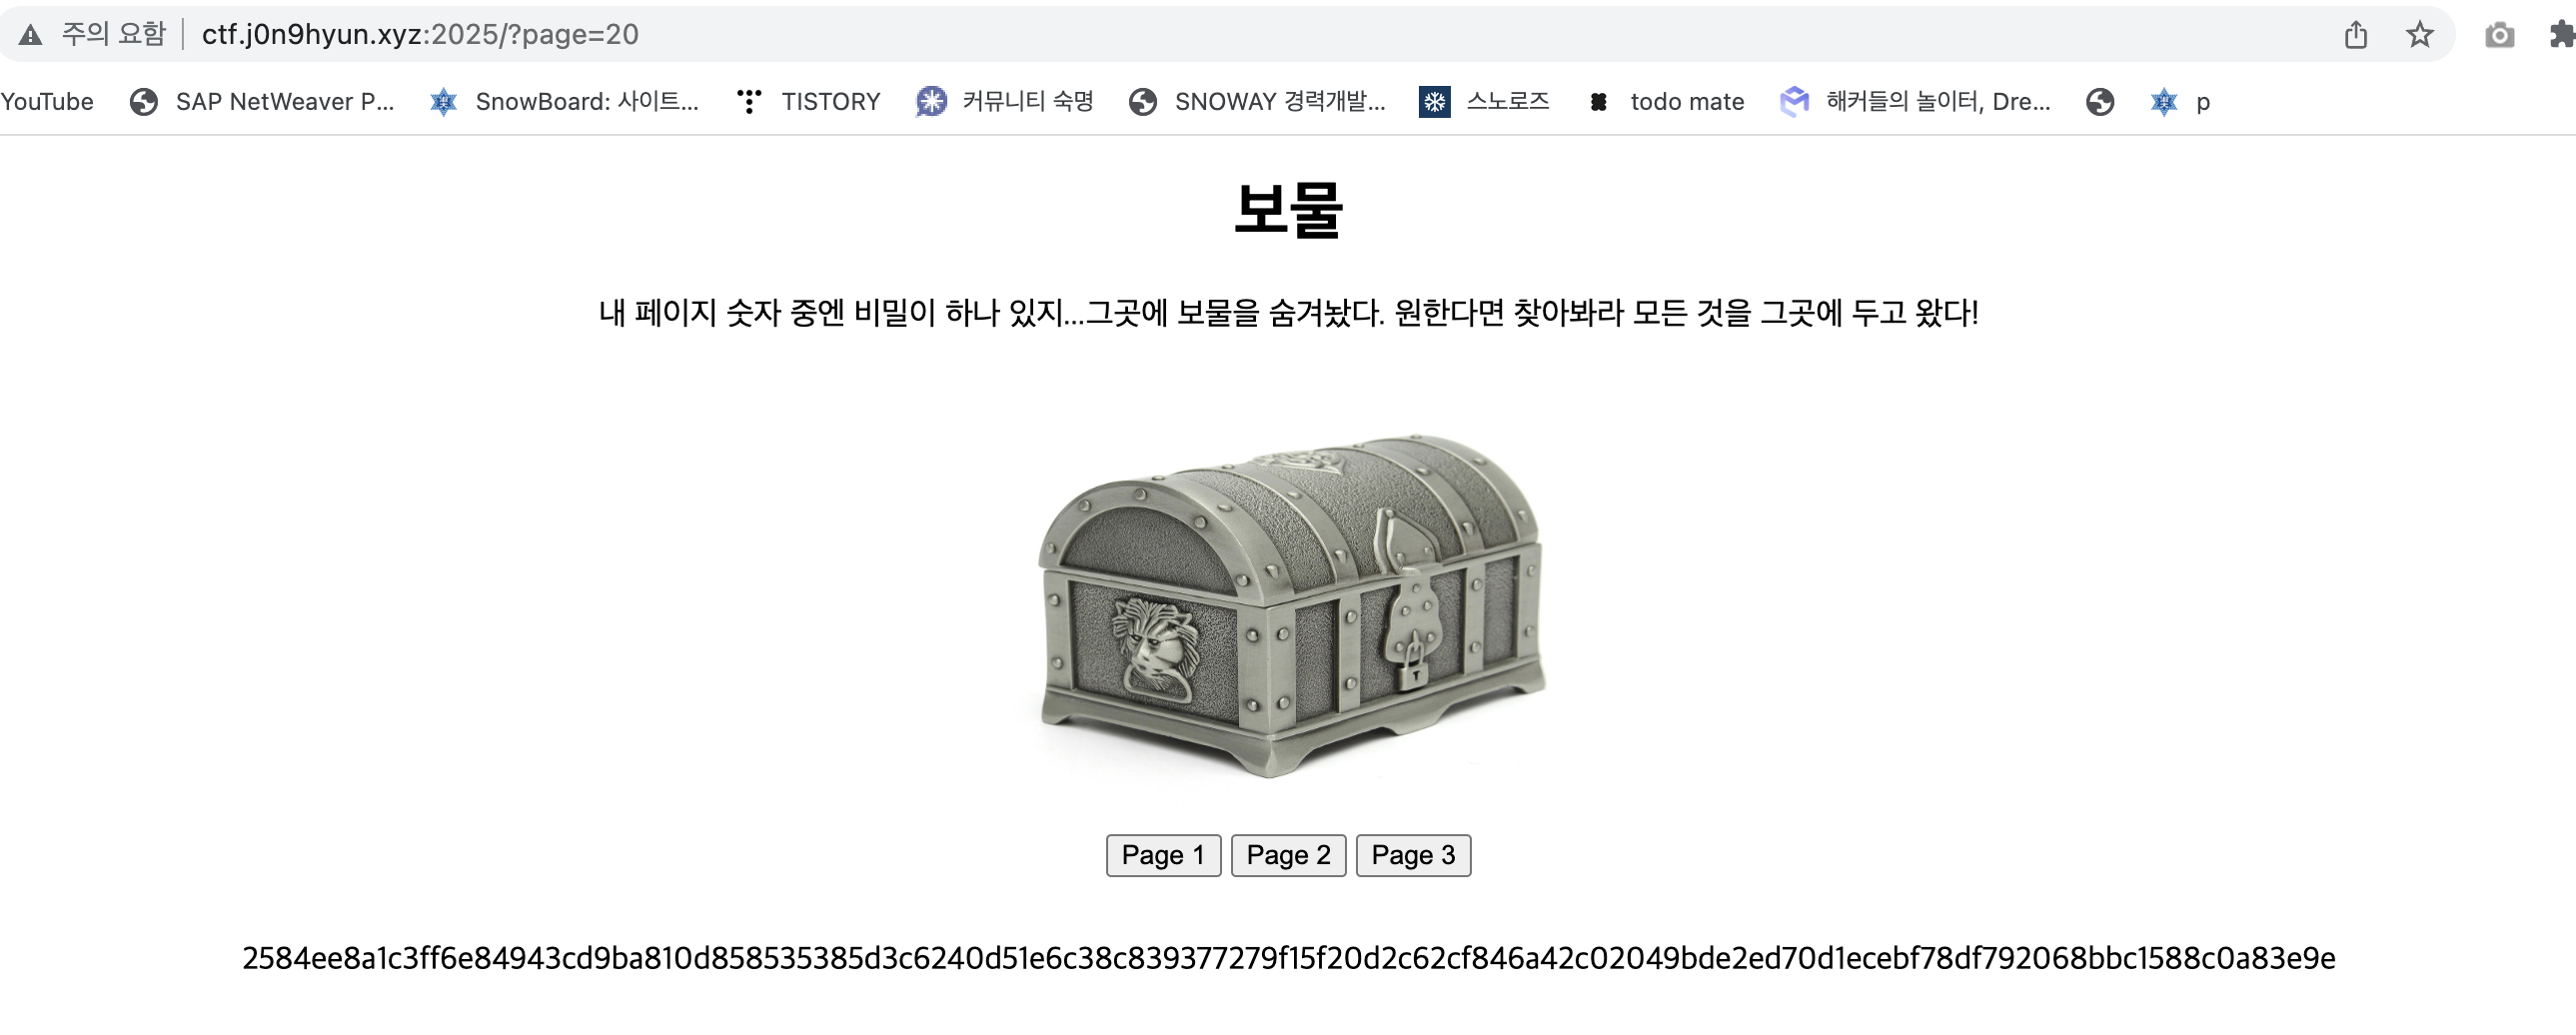The width and height of the screenshot is (2576, 1035).
Task: Click the share page icon
Action: coord(2356,35)
